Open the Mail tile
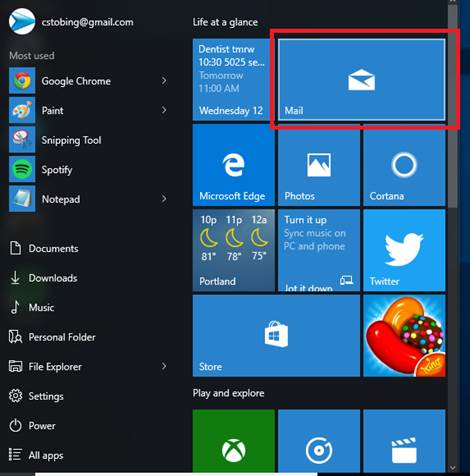Image resolution: width=470 pixels, height=476 pixels. point(362,79)
